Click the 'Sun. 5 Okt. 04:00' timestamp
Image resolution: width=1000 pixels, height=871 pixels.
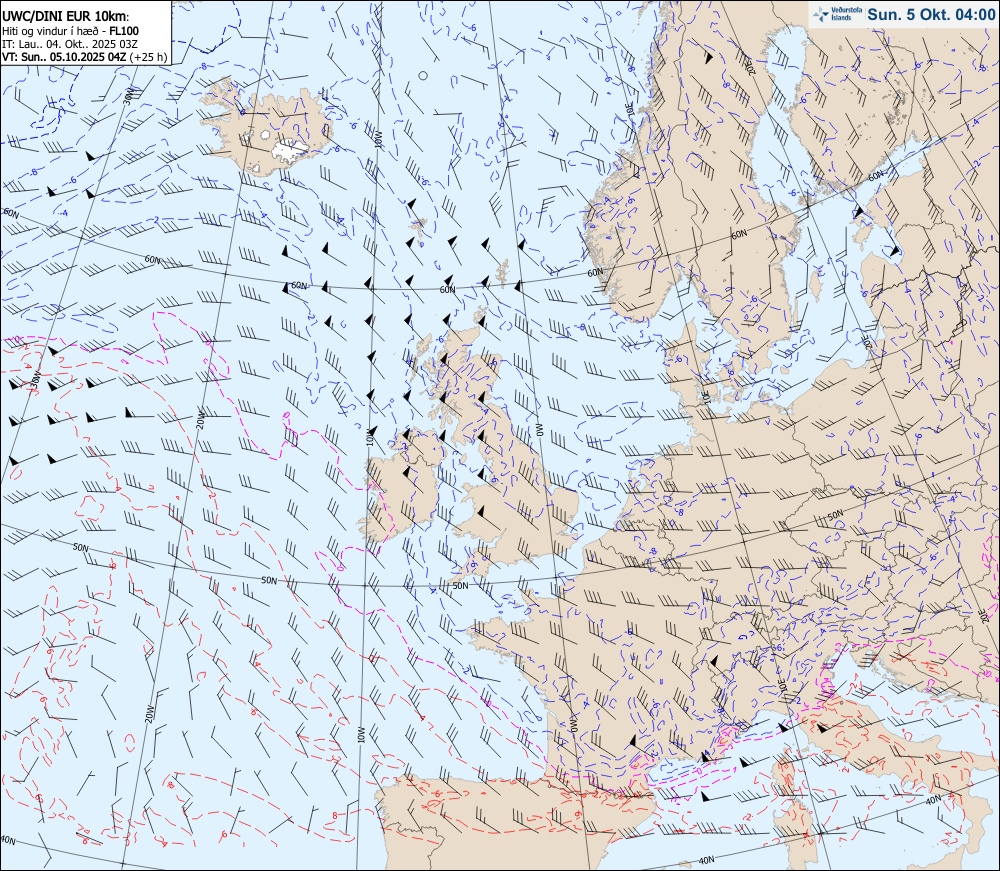931,14
